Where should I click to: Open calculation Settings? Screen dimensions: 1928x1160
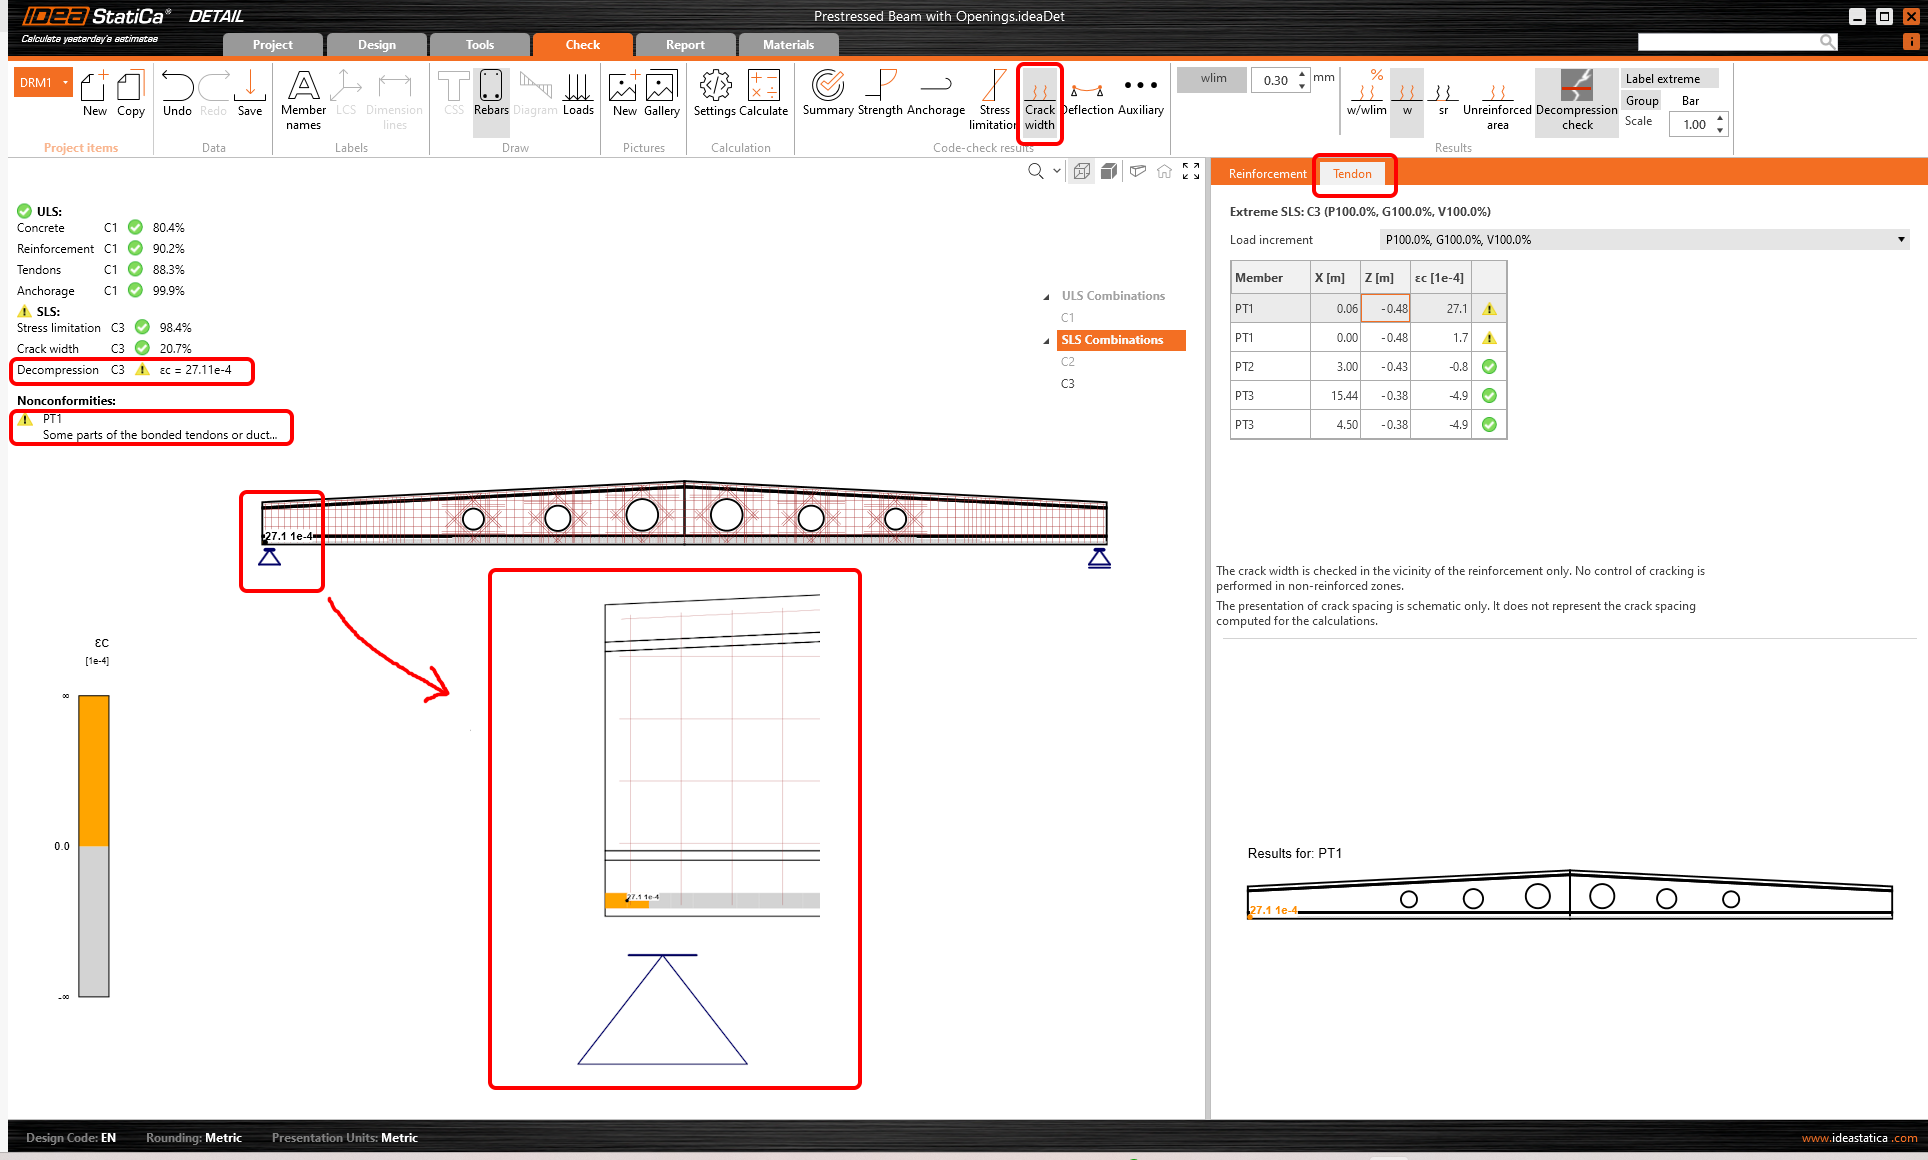tap(714, 94)
